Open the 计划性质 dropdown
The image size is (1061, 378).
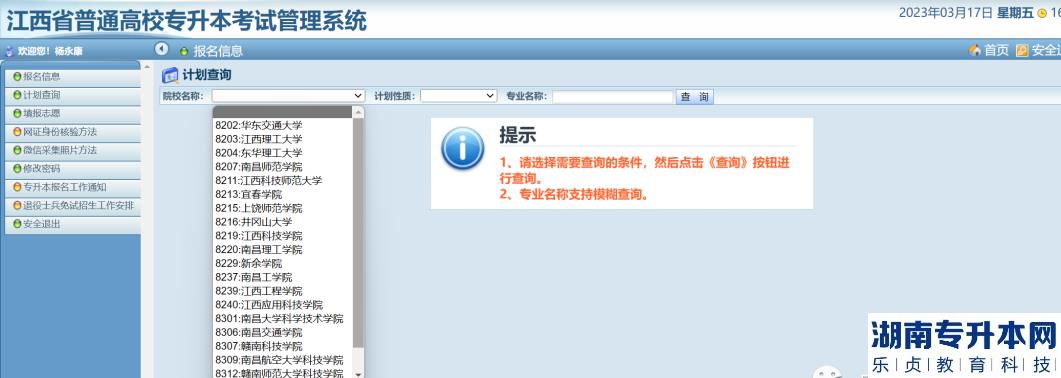click(x=459, y=96)
